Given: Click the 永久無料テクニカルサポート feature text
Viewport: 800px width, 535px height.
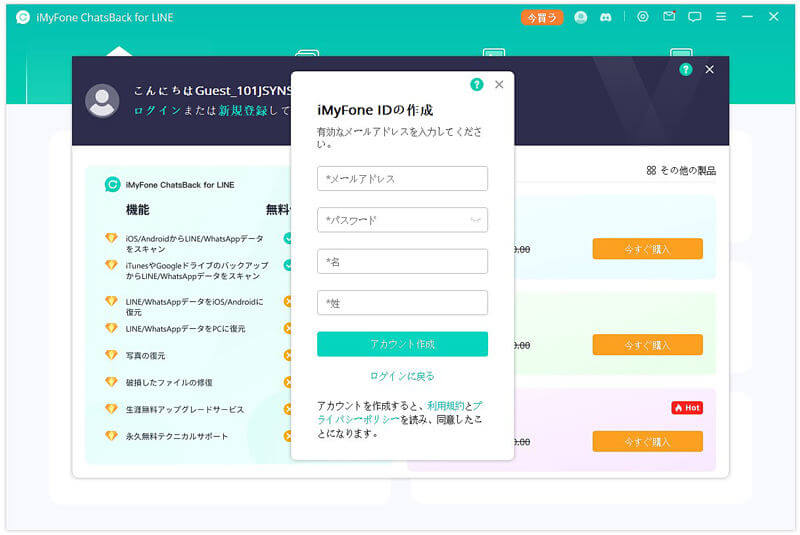Looking at the screenshot, I should click(x=177, y=437).
